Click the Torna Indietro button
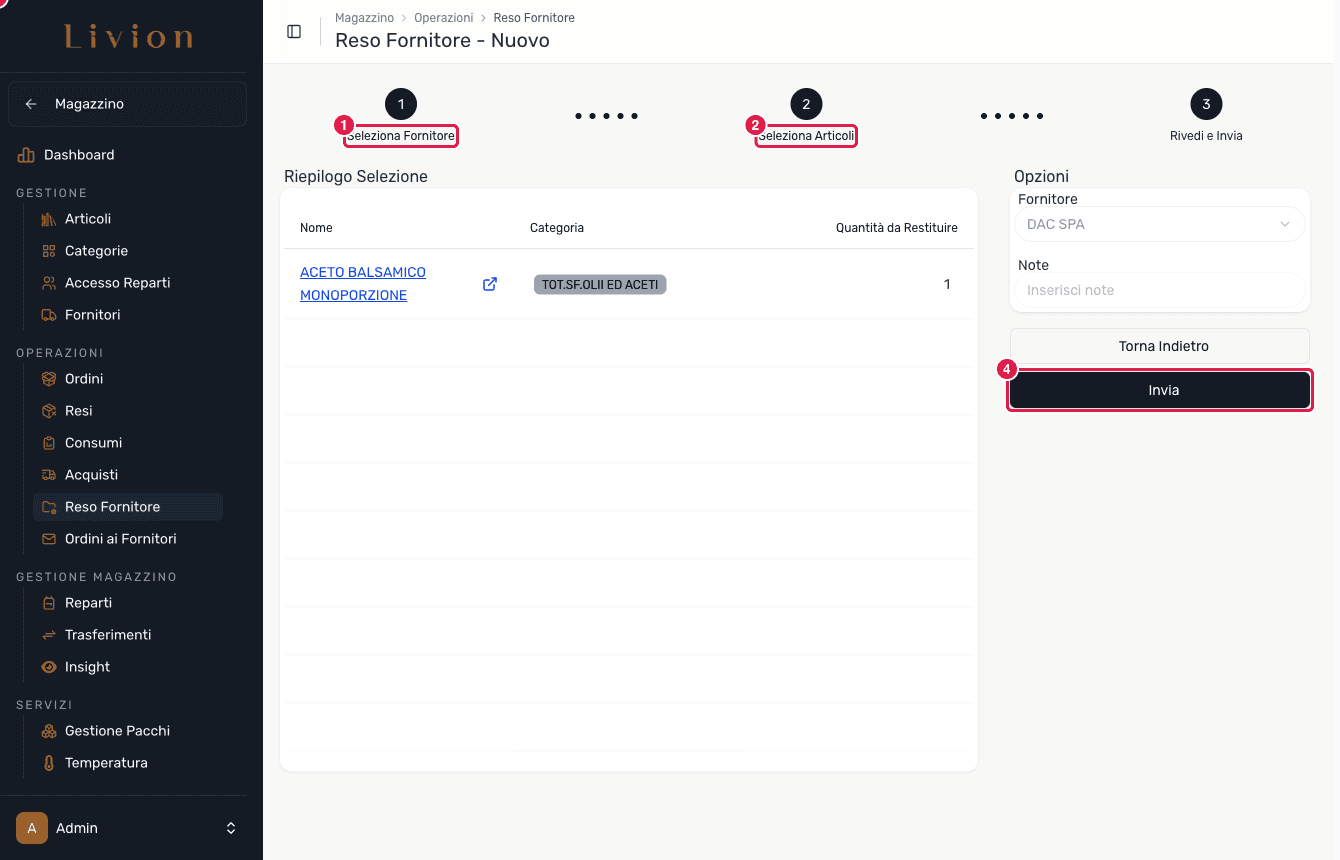 click(x=1160, y=346)
